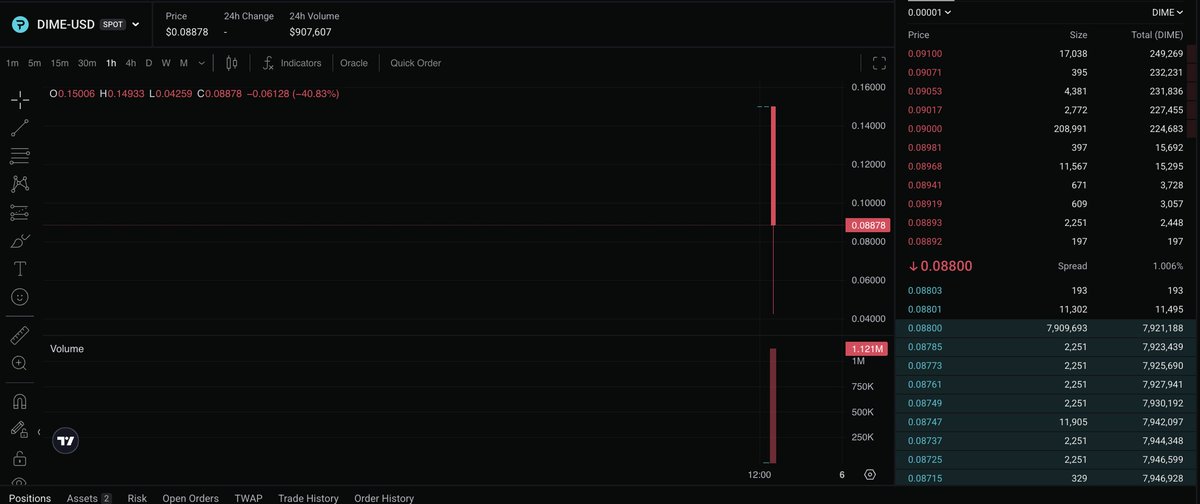Screen dimensions: 1200x504
Task: Collapse the drawing toolbar side arrow
Action: point(39,433)
